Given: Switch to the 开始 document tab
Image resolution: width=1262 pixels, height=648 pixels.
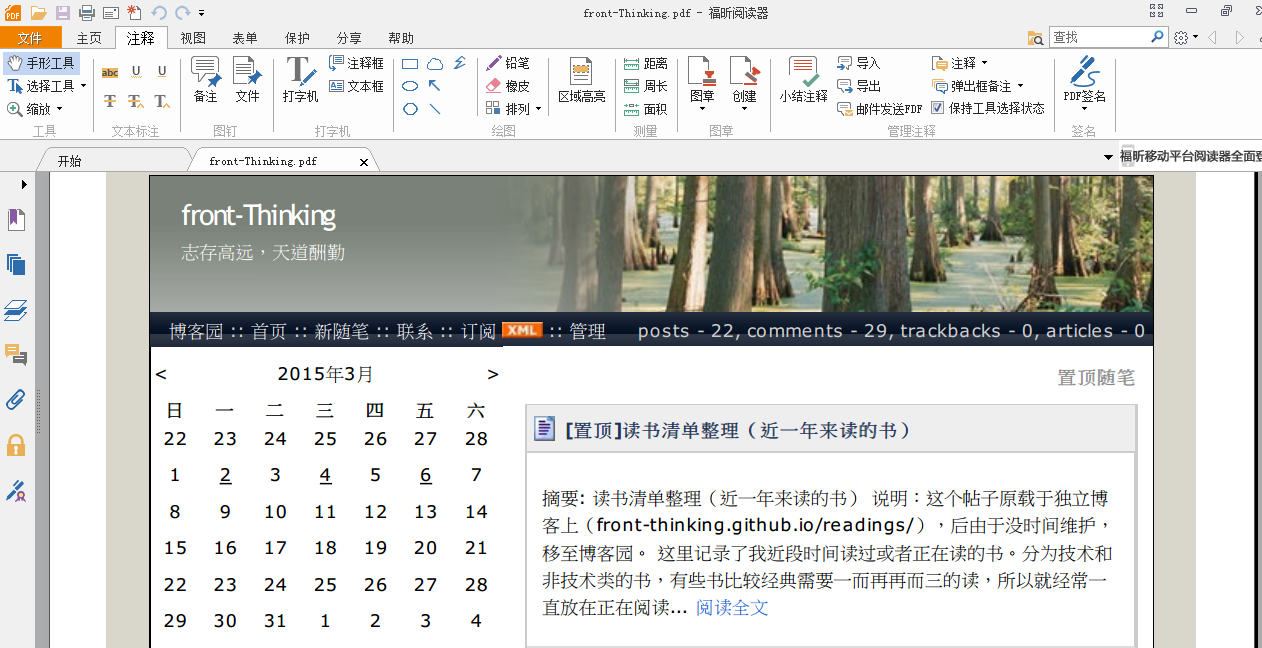Looking at the screenshot, I should click(69, 161).
